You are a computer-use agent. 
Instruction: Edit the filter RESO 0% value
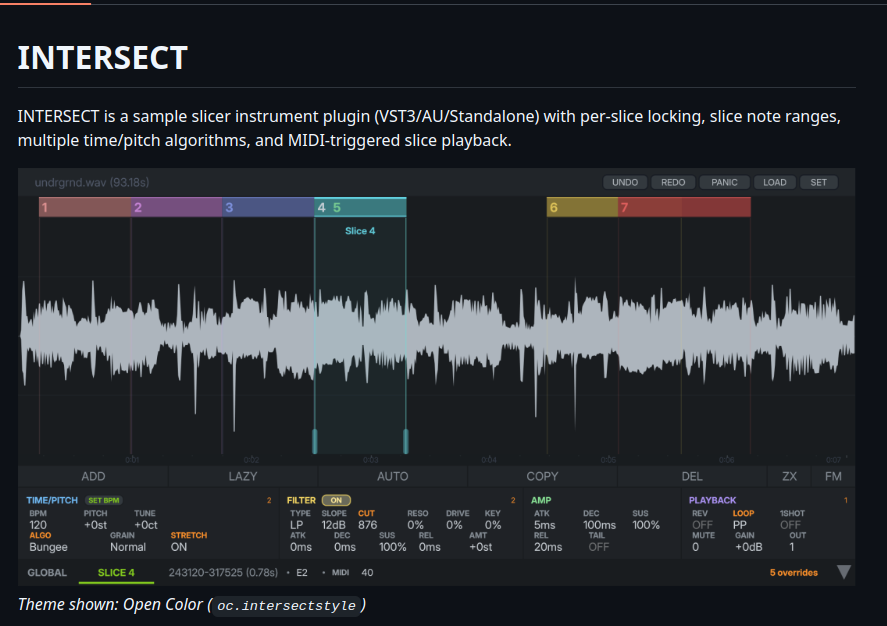[x=415, y=525]
